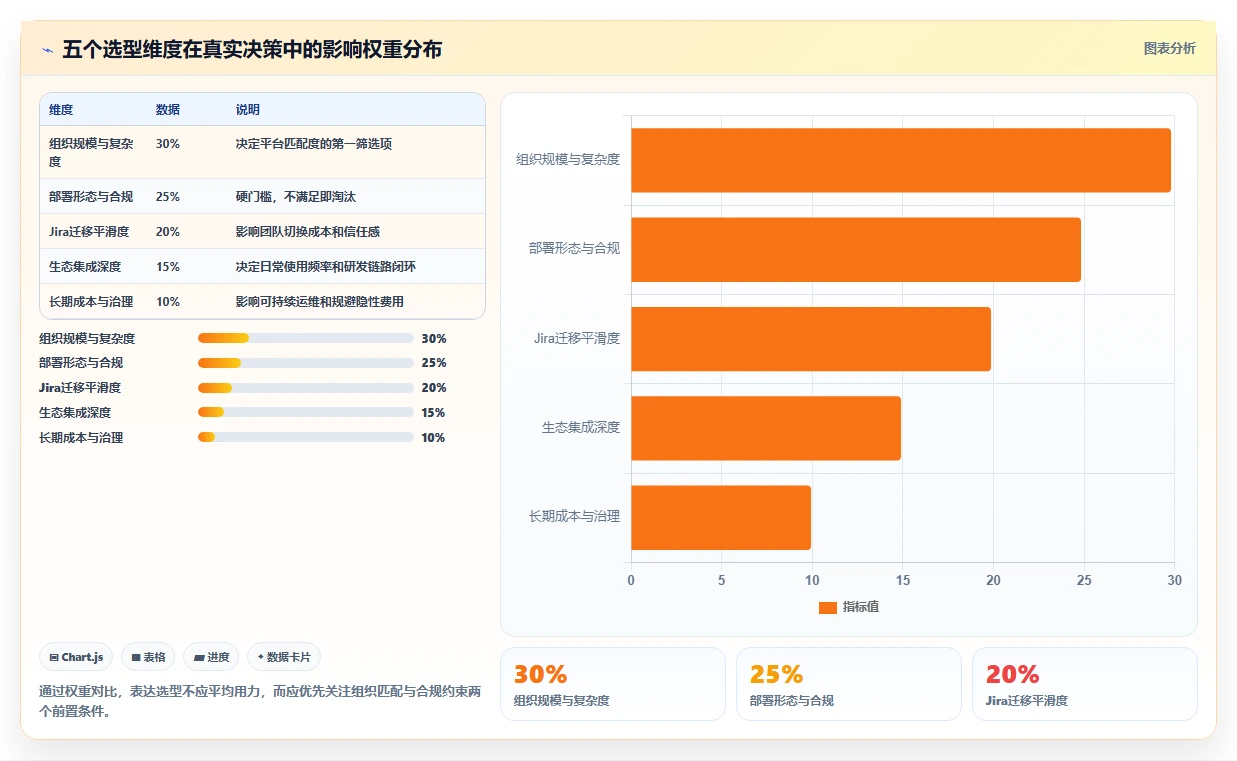1237x761 pixels.
Task: Click the 决定平台匹配度的第一筛选项 table cell
Action: [x=314, y=144]
